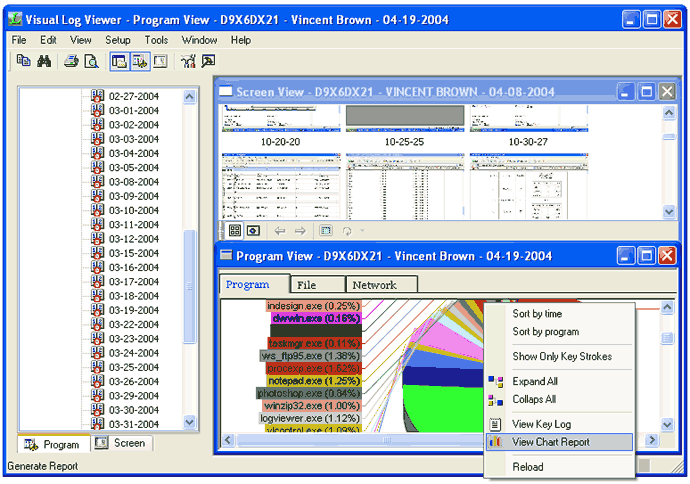Click the scroll down arrow in date tree
690x484 pixels.
[x=190, y=422]
